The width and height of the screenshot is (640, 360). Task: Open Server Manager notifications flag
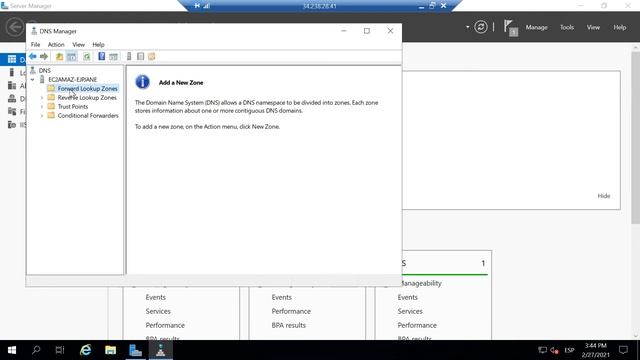pyautogui.click(x=510, y=28)
